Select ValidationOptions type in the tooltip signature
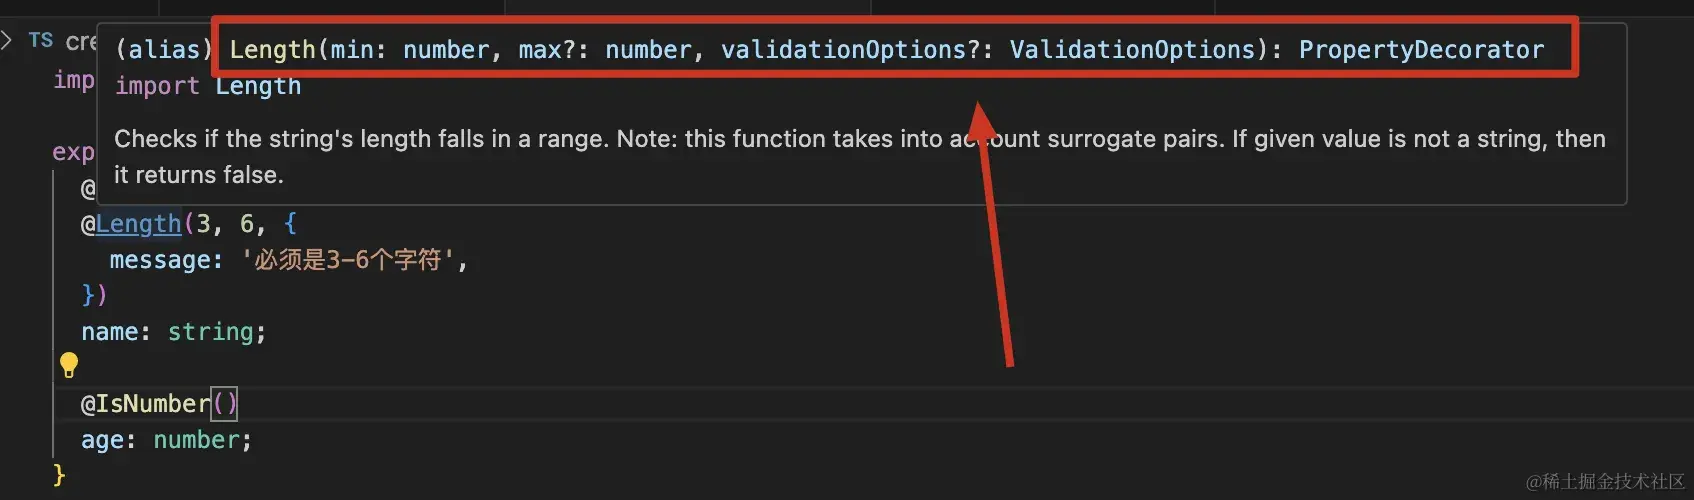The height and width of the screenshot is (500, 1694). [1132, 49]
